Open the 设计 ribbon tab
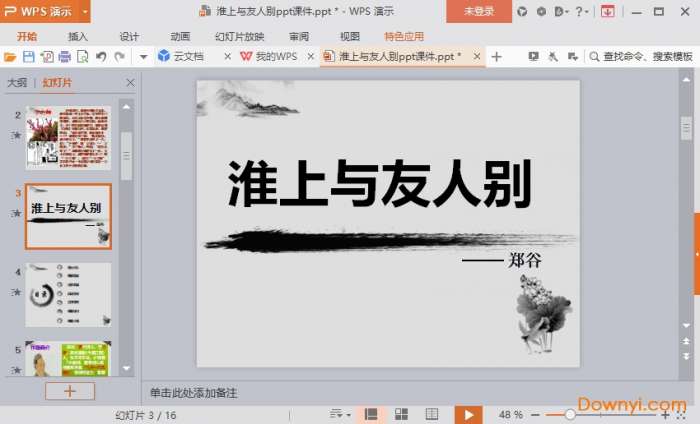Image resolution: width=700 pixels, height=424 pixels. tap(129, 36)
